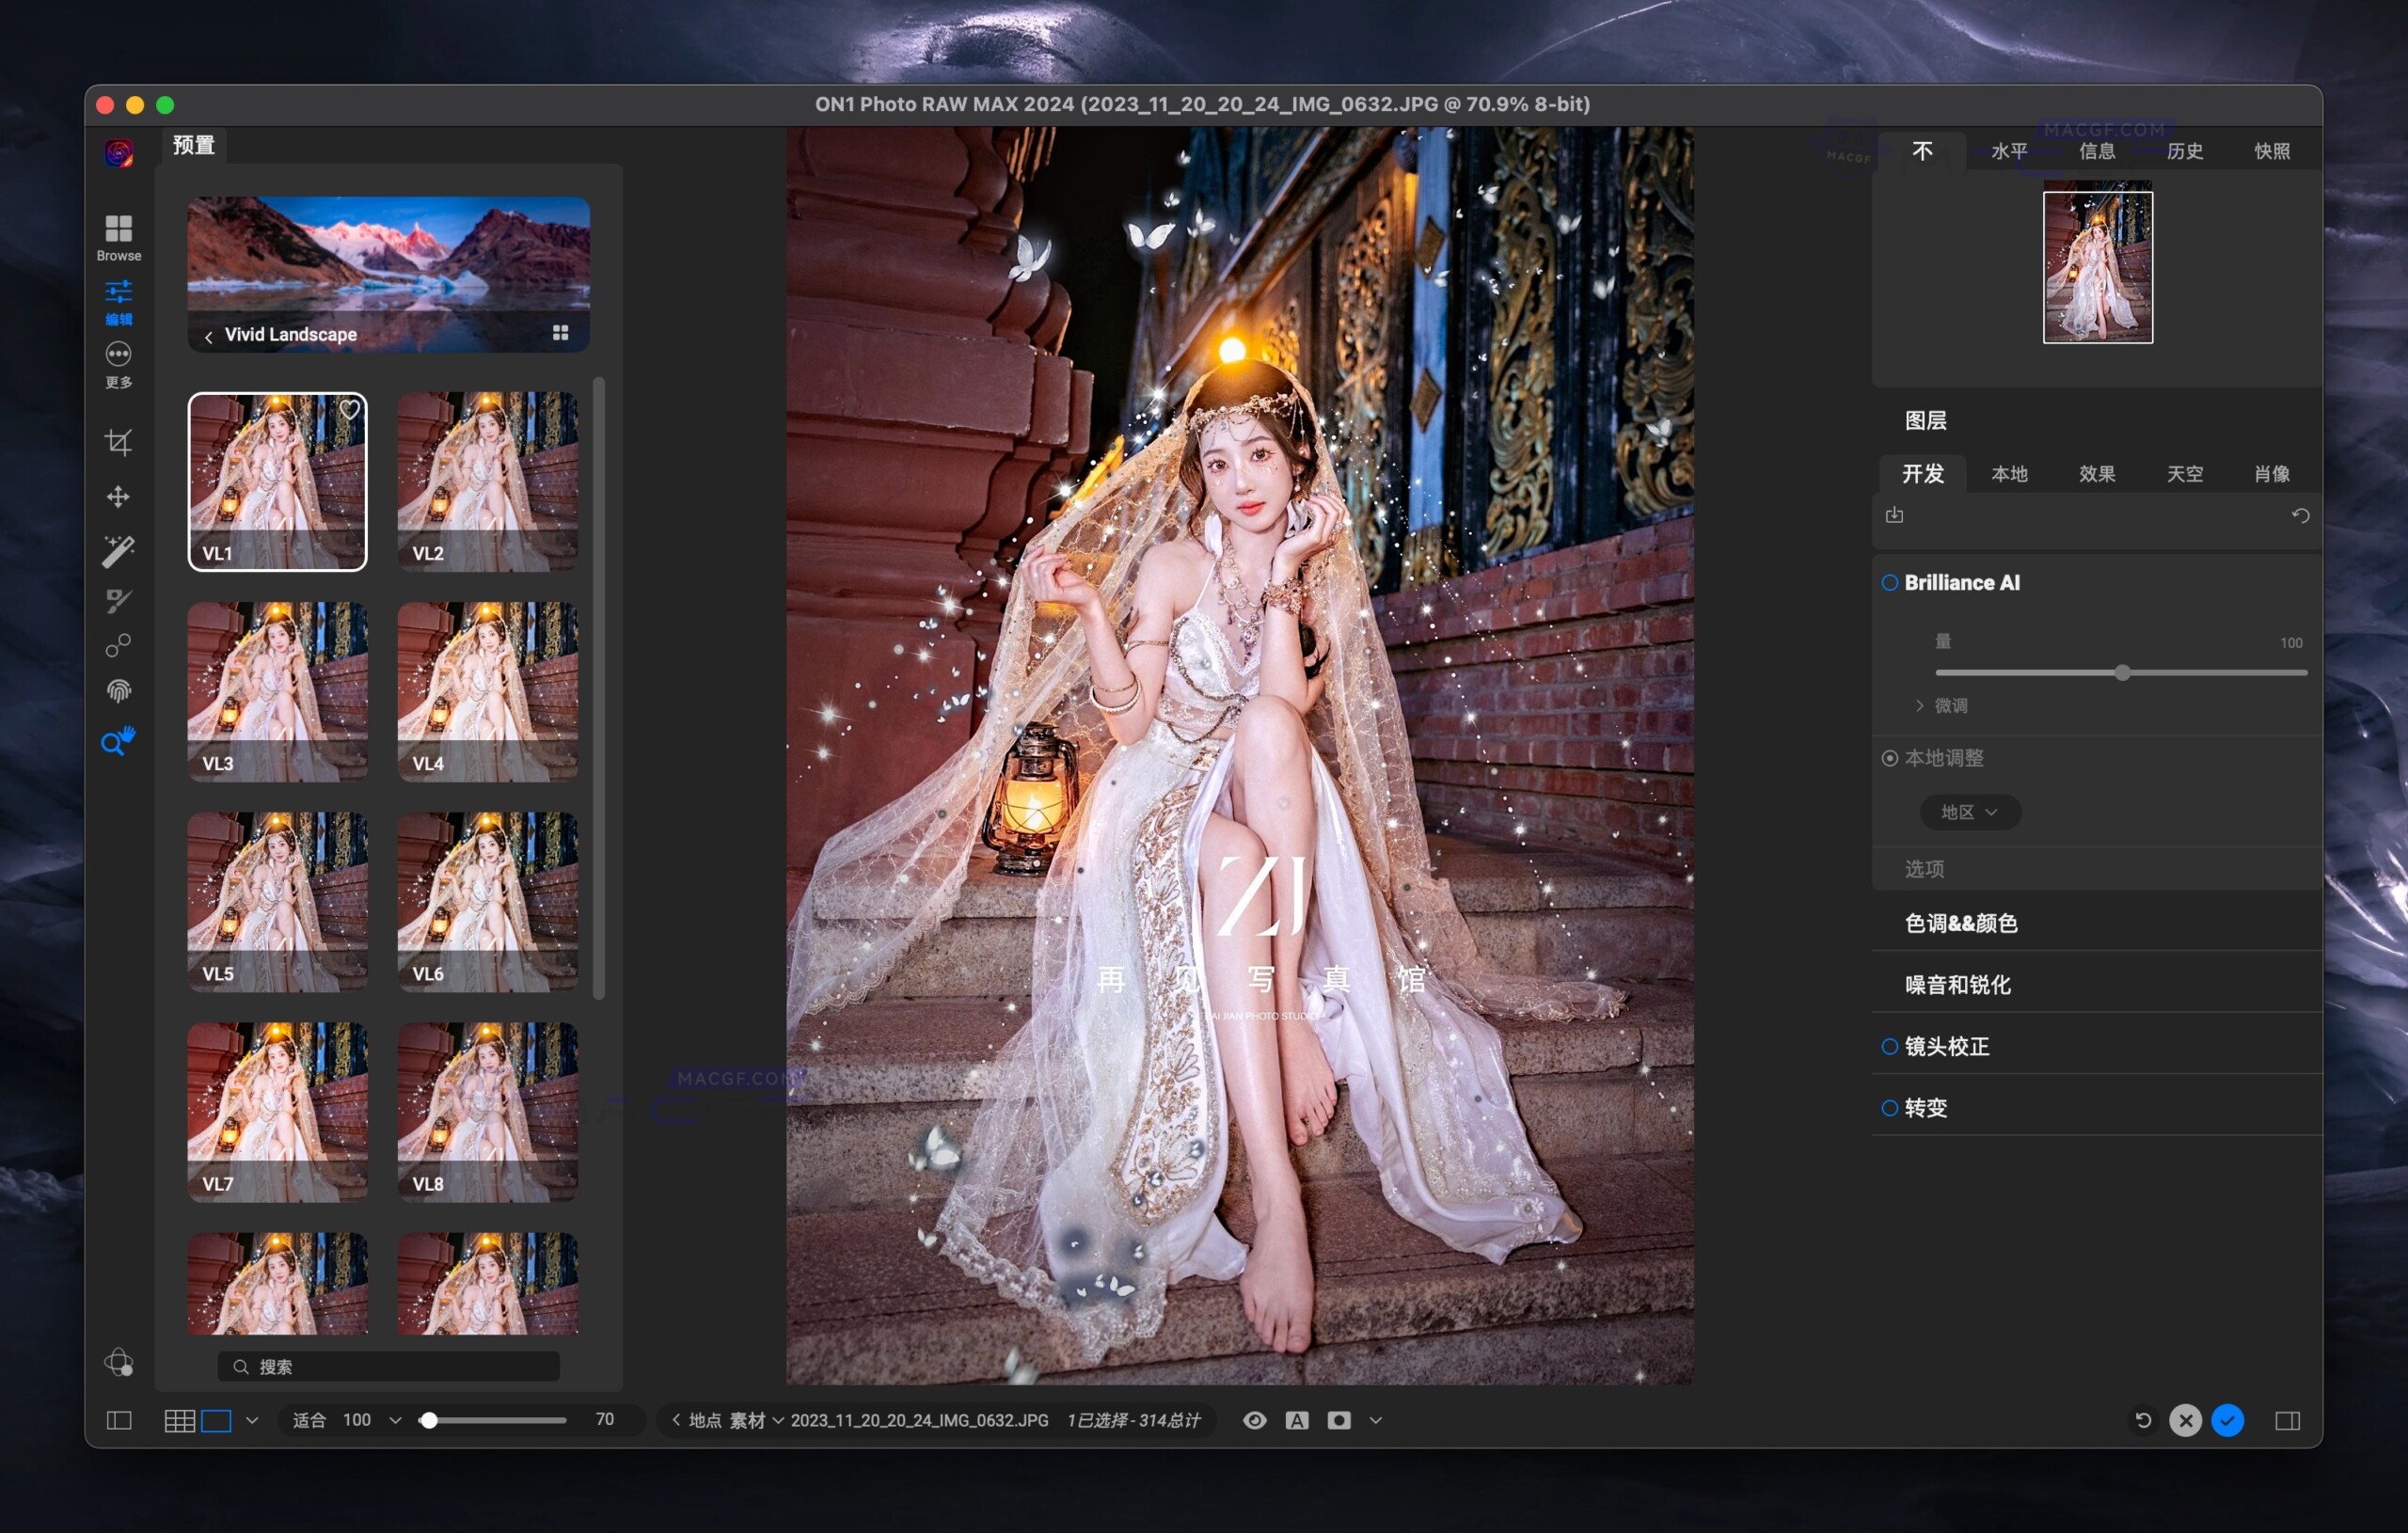Switch to grid view in the bottom bar

point(182,1420)
